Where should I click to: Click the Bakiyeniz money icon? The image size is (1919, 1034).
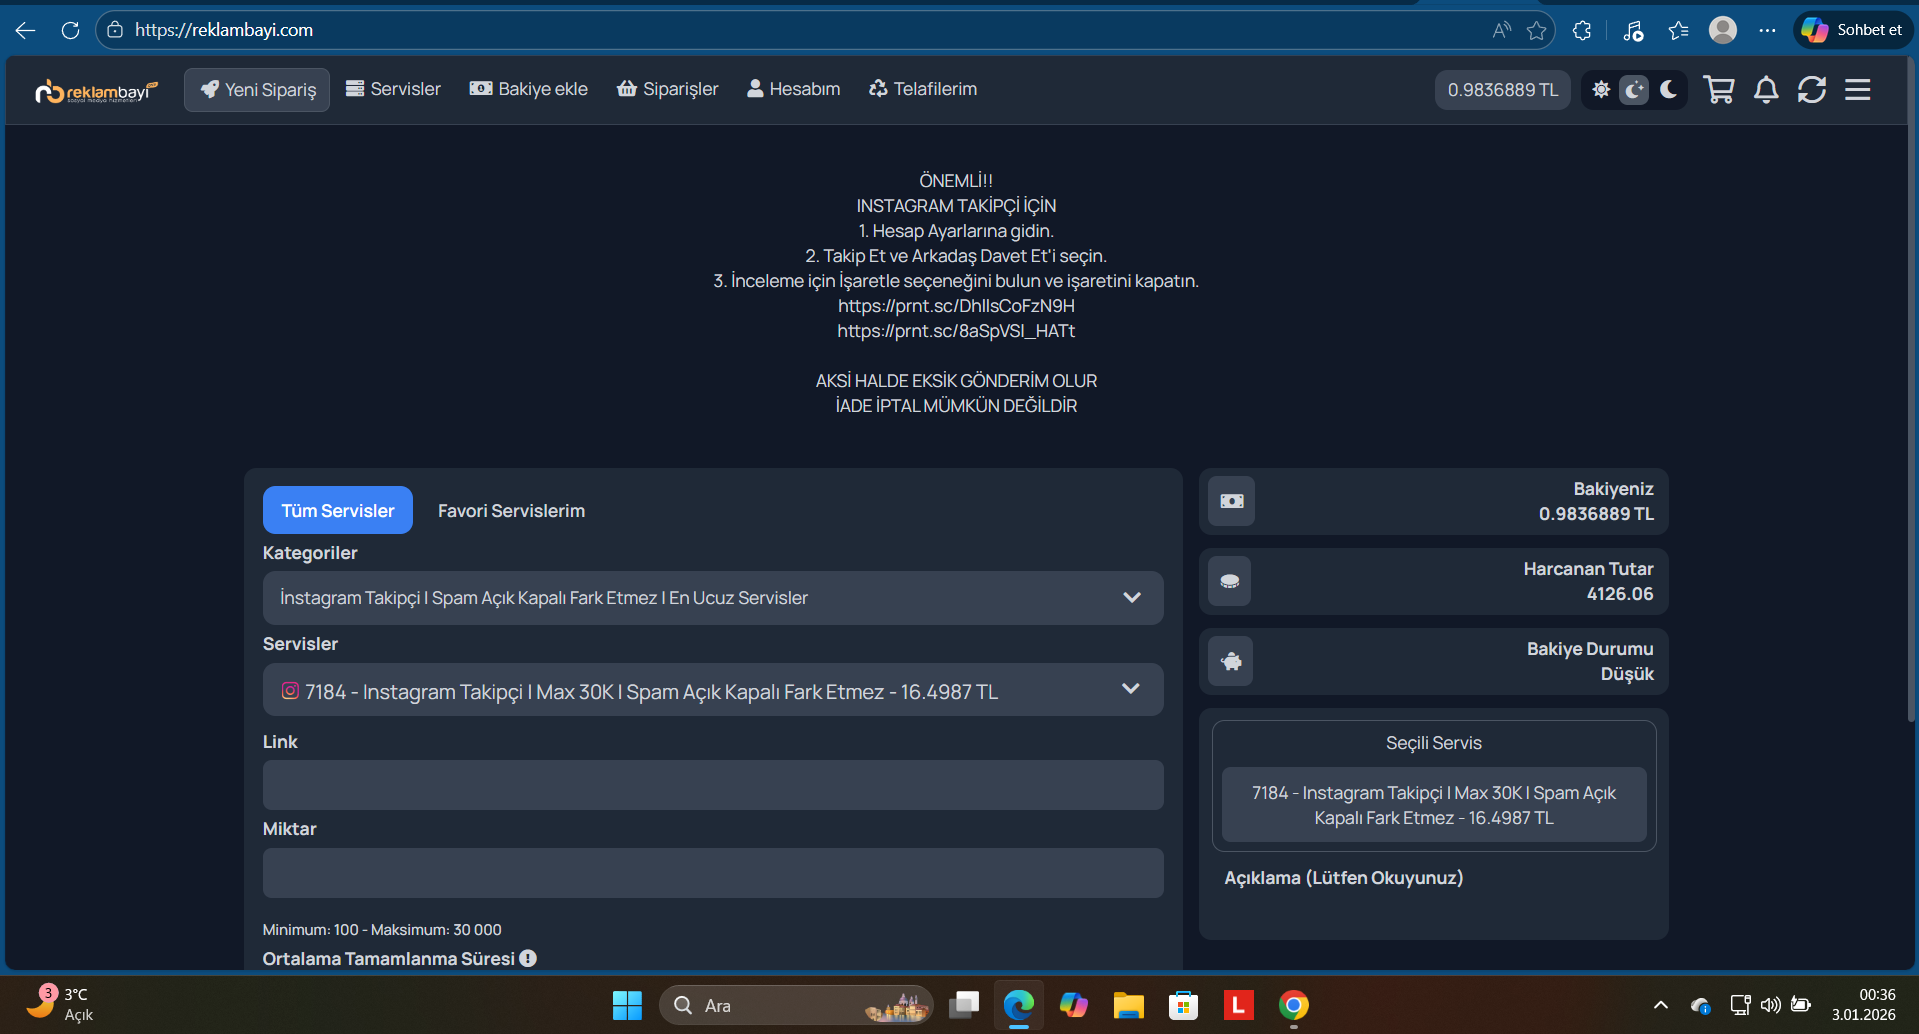[1232, 501]
